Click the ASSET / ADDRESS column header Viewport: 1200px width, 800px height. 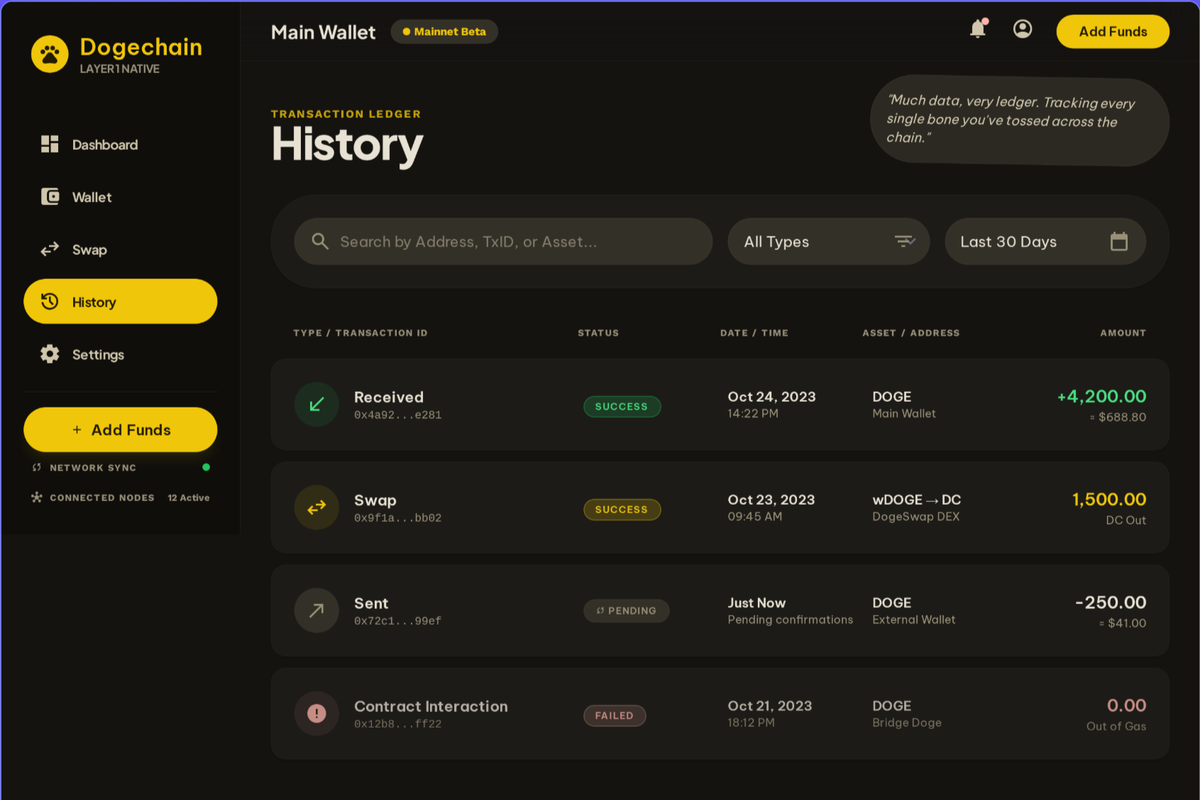click(911, 333)
